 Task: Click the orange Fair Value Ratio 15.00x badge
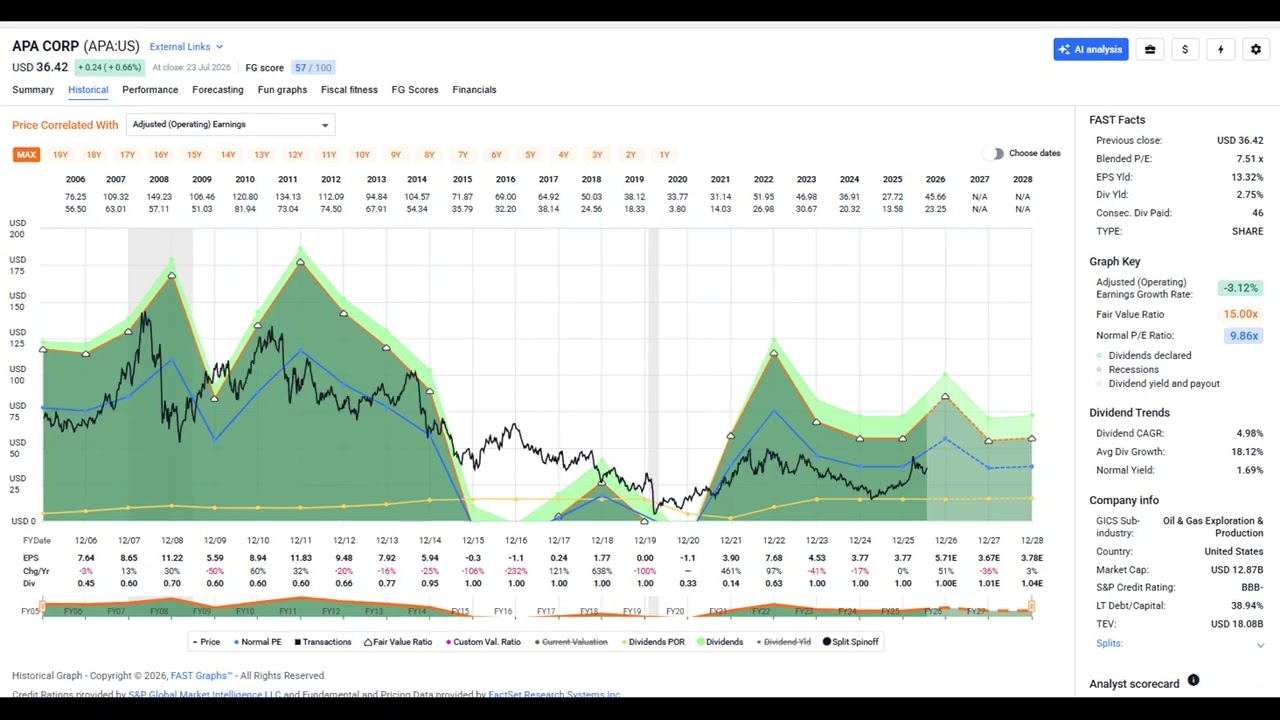(1241, 314)
